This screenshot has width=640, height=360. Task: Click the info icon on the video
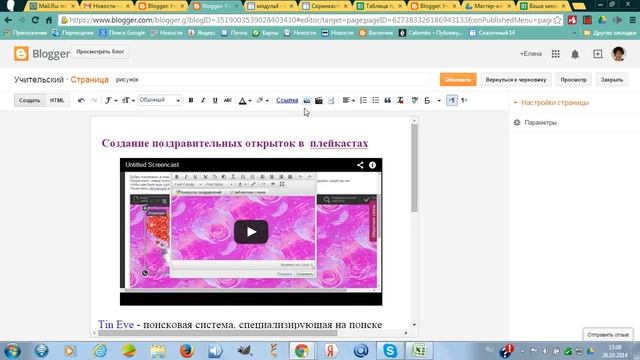click(372, 165)
